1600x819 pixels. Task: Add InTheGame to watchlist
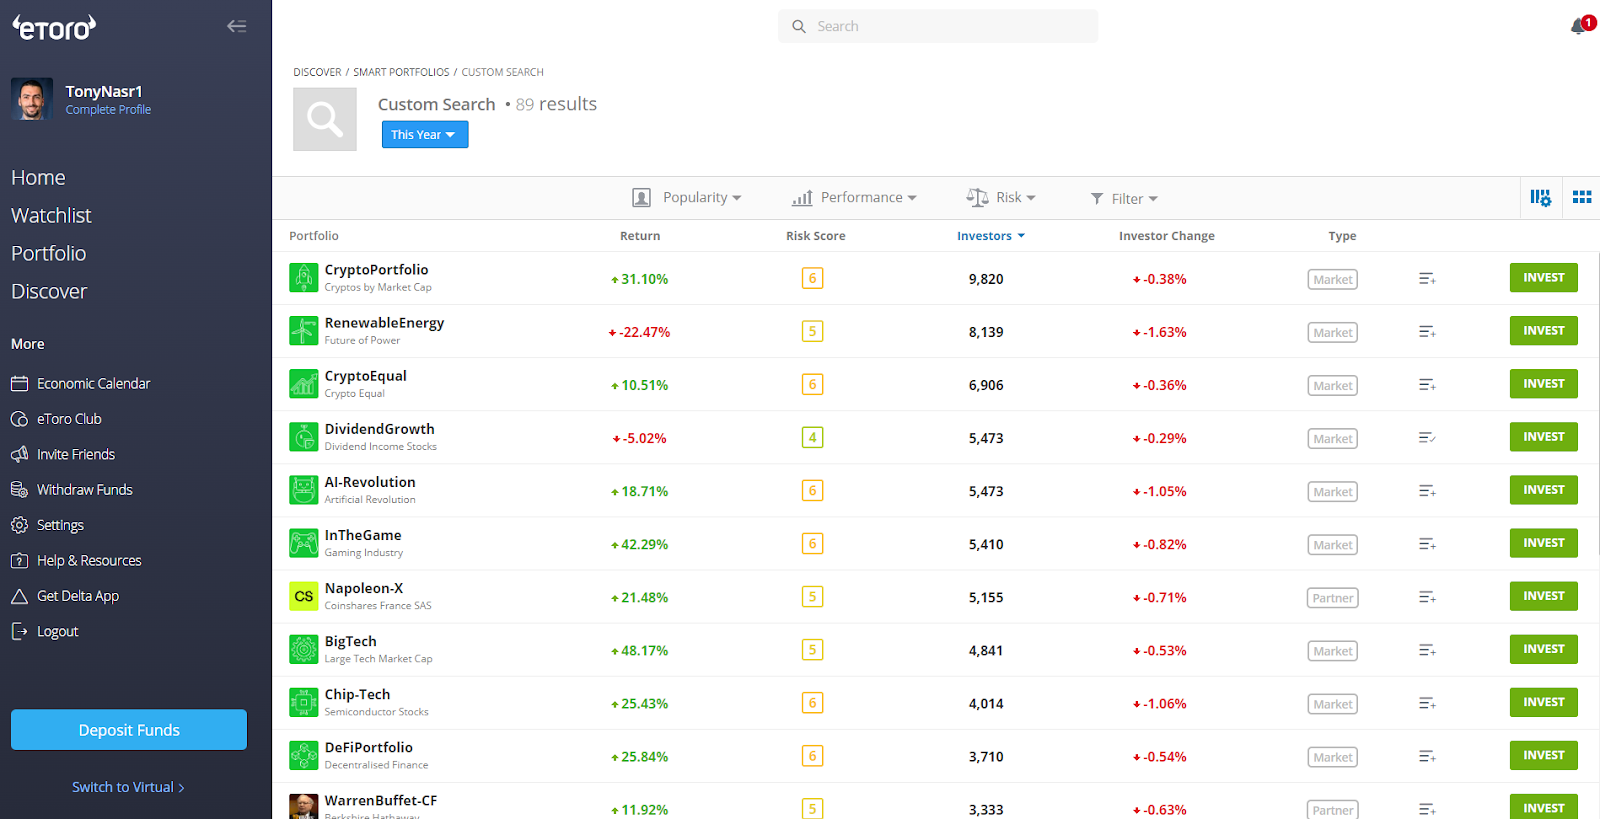(1427, 544)
